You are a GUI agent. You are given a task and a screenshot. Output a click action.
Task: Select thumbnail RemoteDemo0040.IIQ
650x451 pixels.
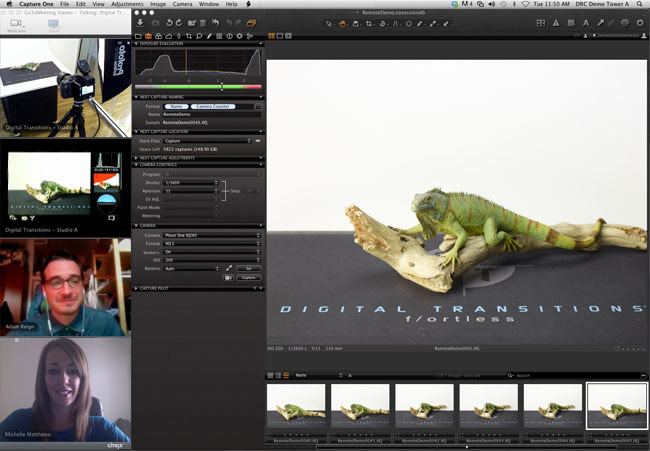pos(296,406)
